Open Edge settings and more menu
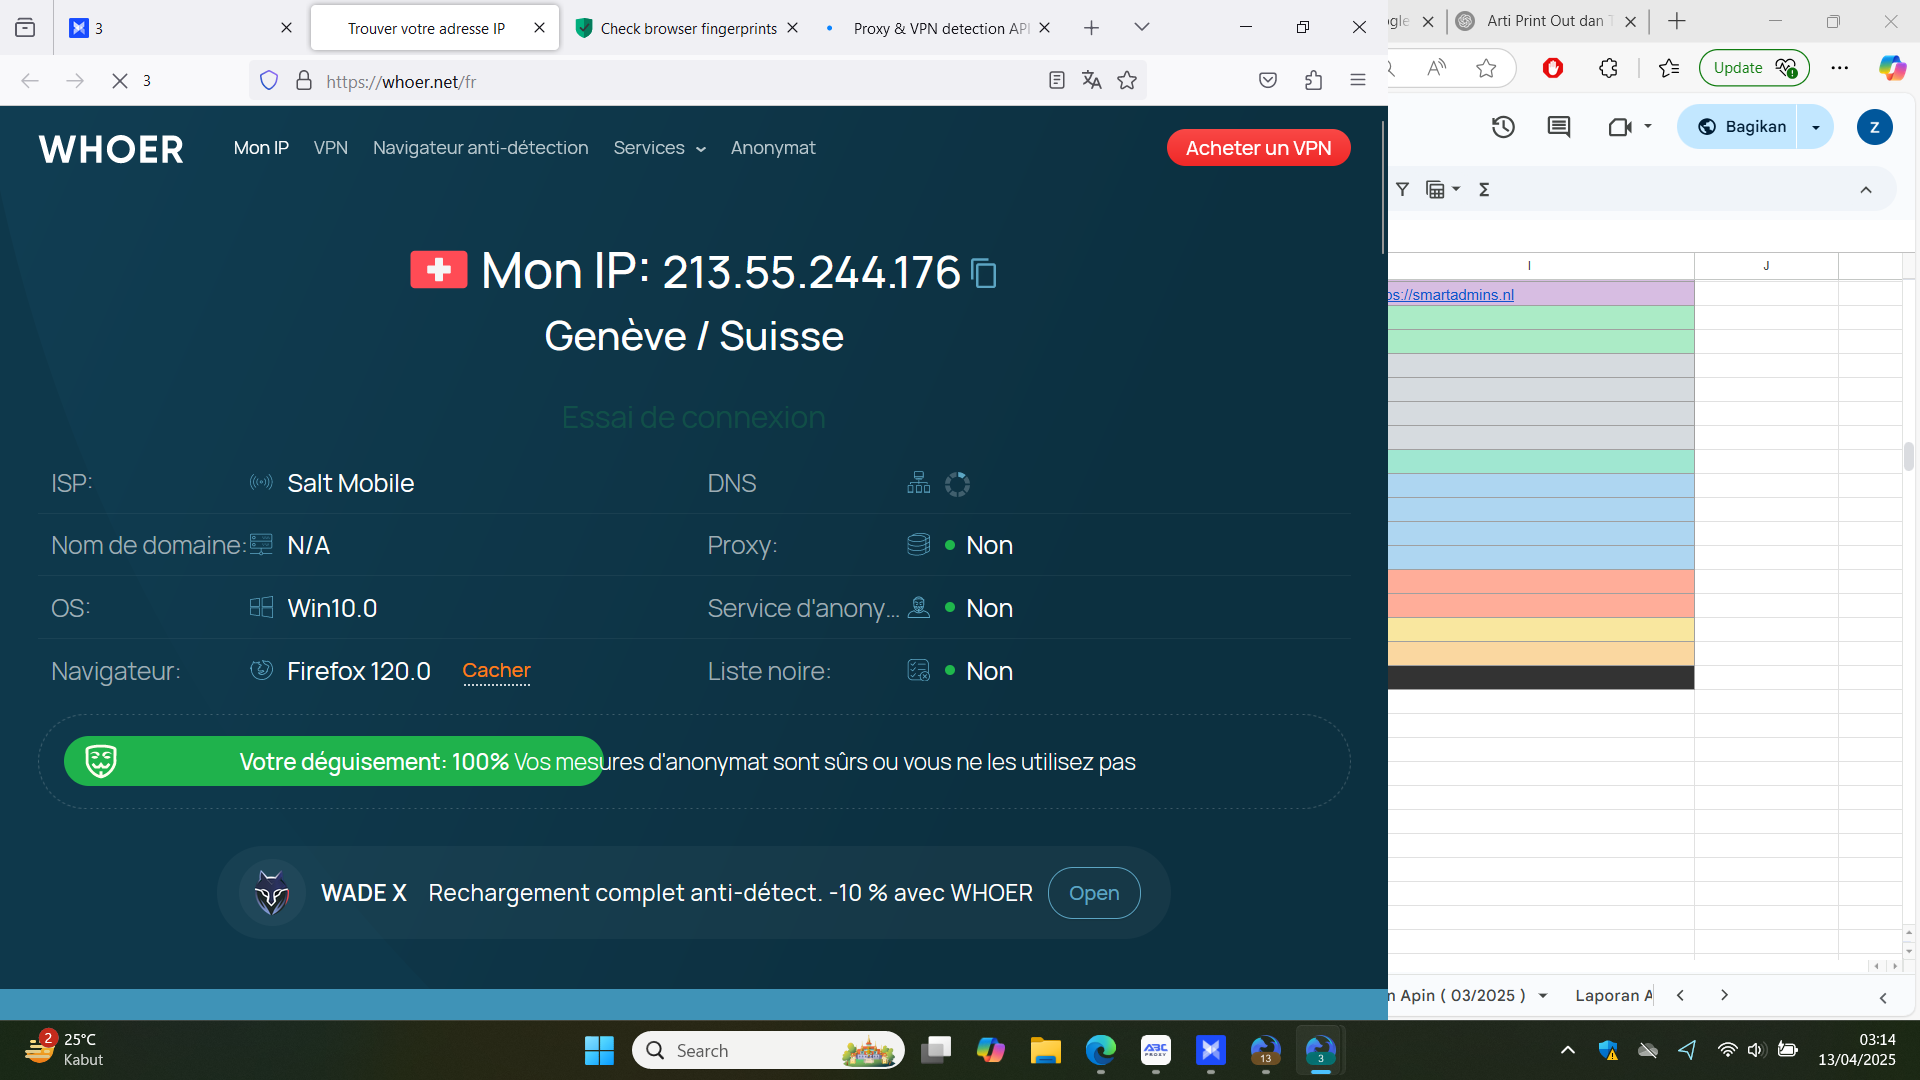The width and height of the screenshot is (1920, 1080). [x=1840, y=68]
